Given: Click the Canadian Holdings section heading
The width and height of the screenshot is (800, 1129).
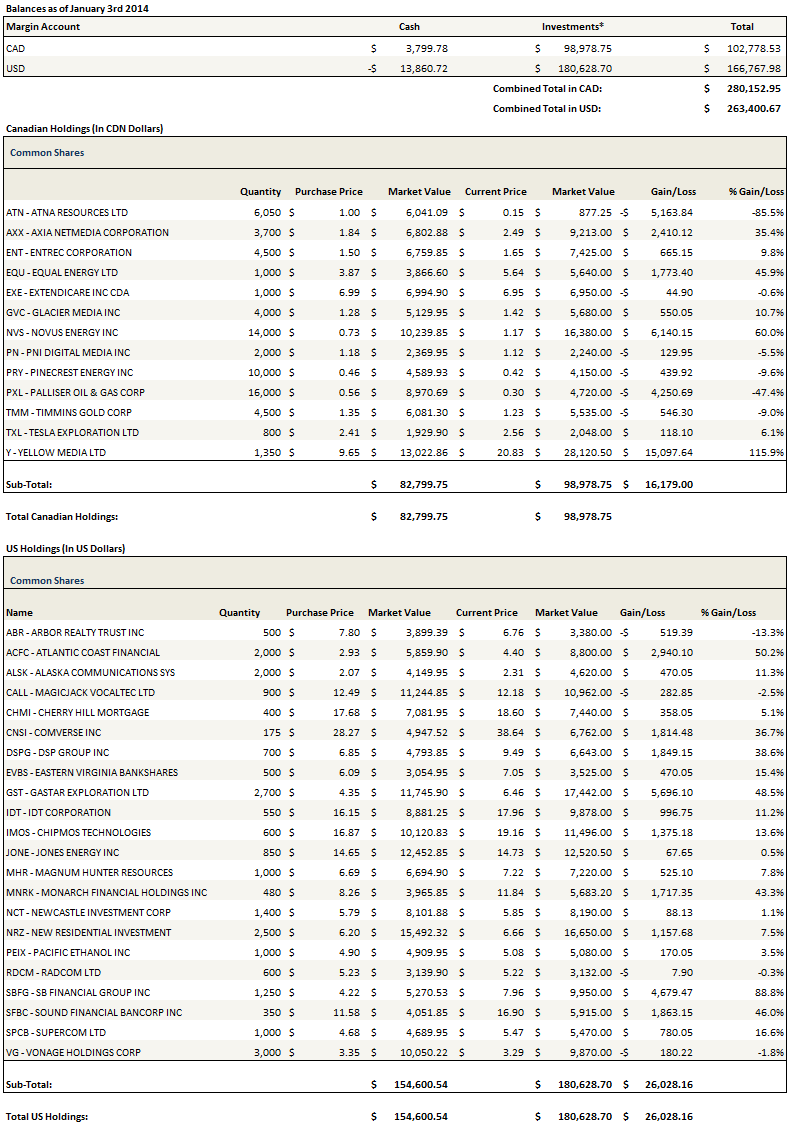Looking at the screenshot, I should [x=84, y=128].
